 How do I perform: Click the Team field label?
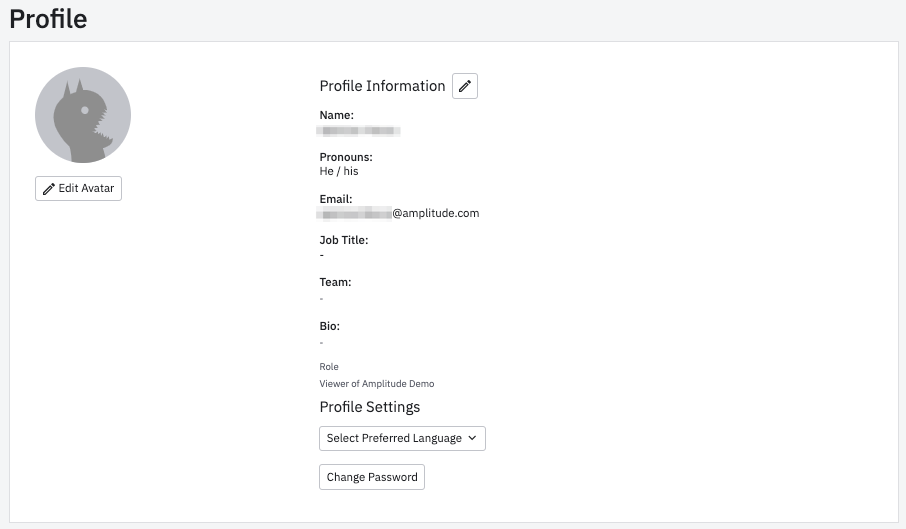(335, 282)
